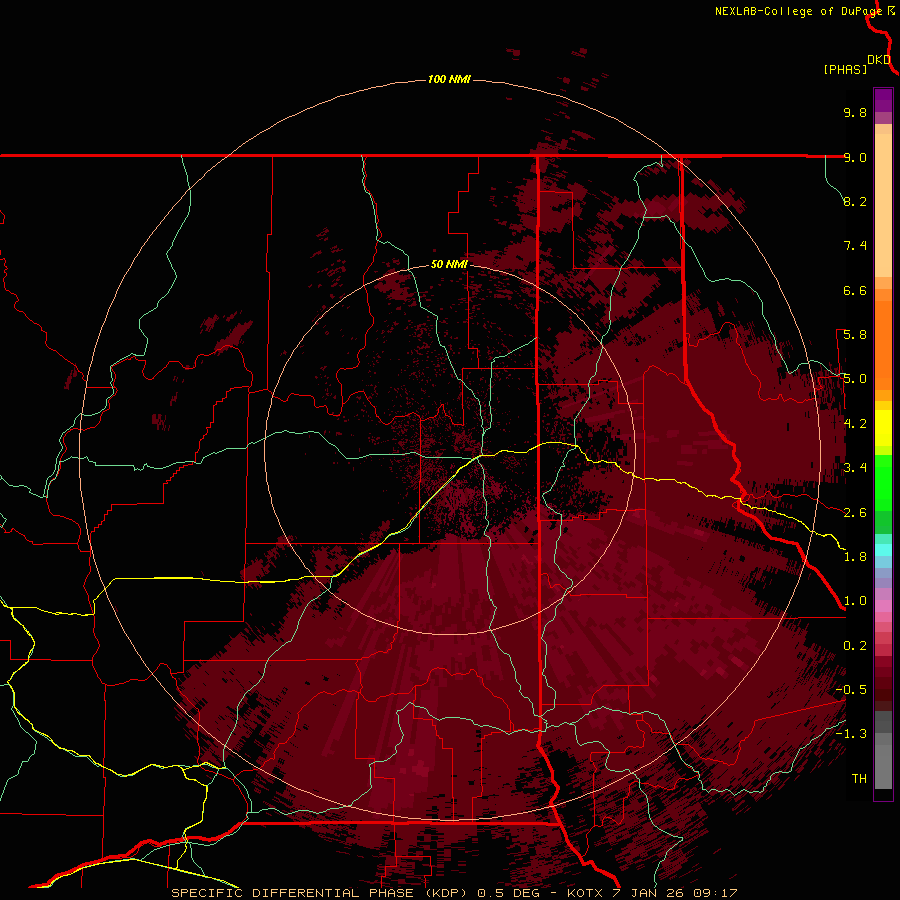The image size is (900, 900).
Task: Pick the cyan band of the color bar
Action: (x=883, y=550)
